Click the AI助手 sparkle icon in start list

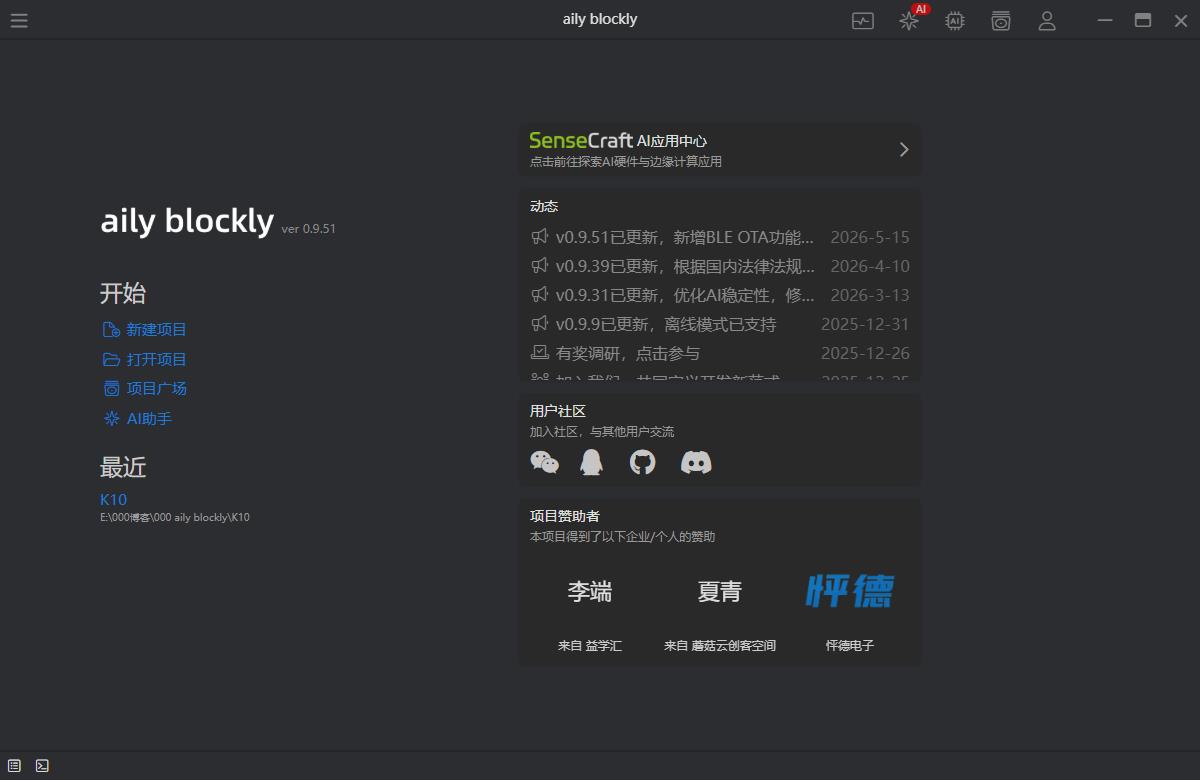[x=111, y=419]
